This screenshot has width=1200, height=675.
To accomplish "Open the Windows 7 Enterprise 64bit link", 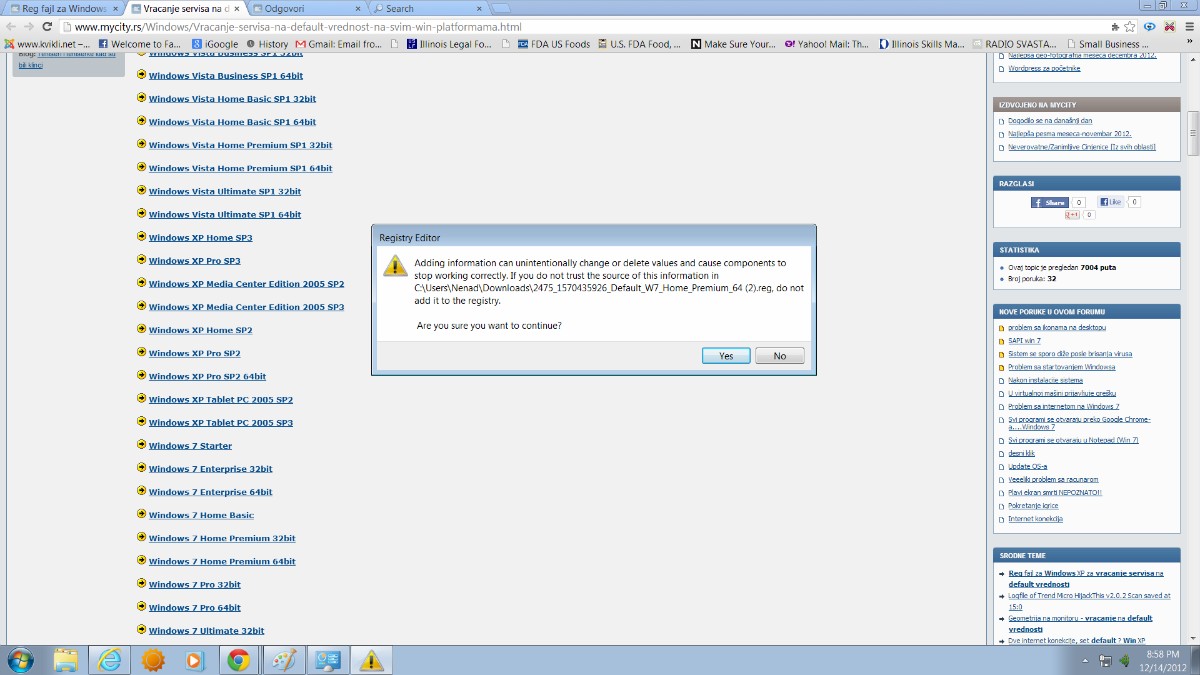I will click(x=211, y=492).
